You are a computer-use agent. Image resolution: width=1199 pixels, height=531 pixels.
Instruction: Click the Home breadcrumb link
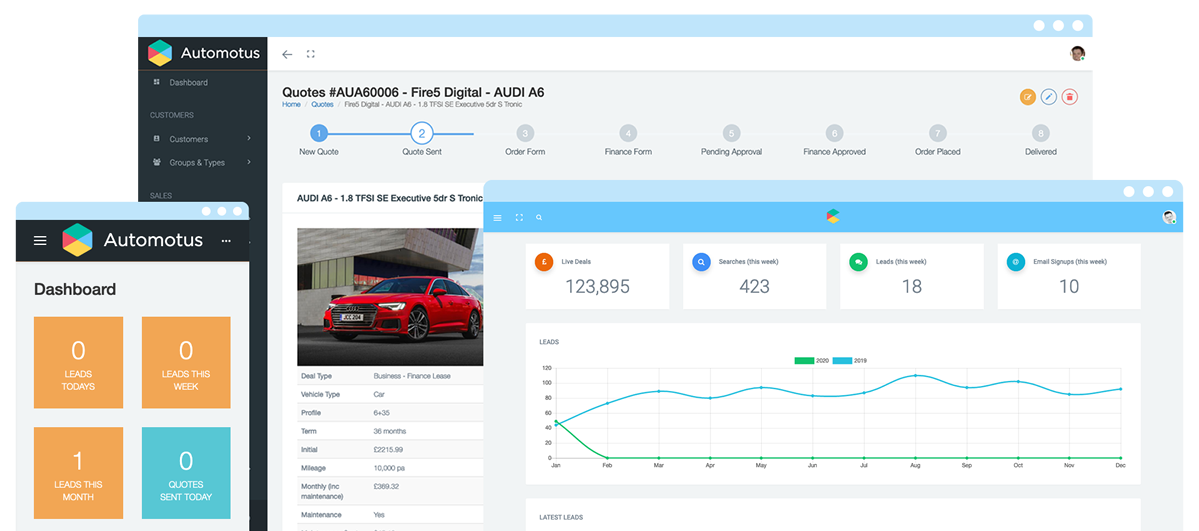[291, 104]
